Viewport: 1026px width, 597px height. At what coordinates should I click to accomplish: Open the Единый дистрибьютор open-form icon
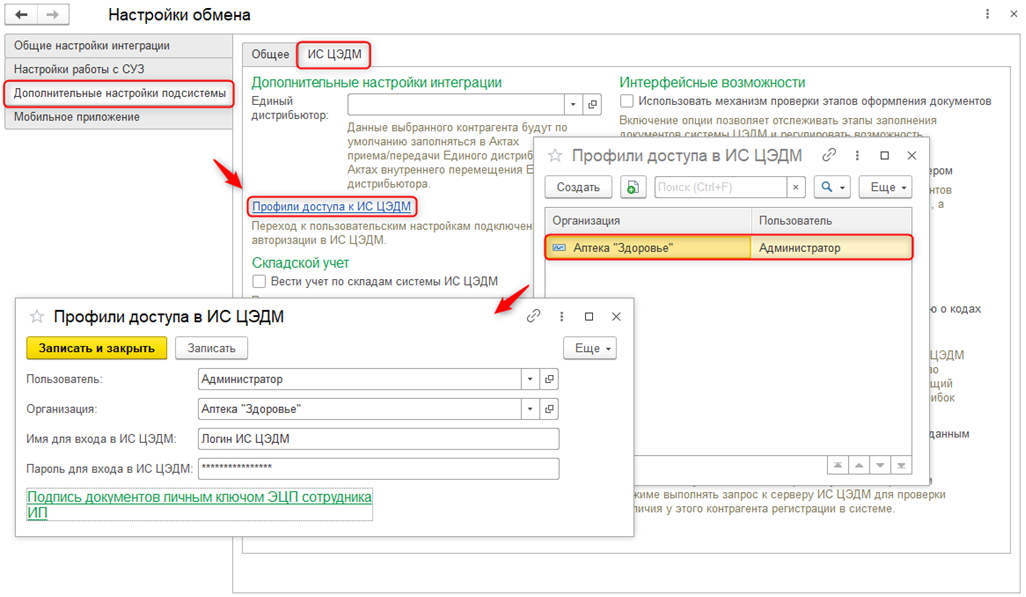[x=592, y=105]
